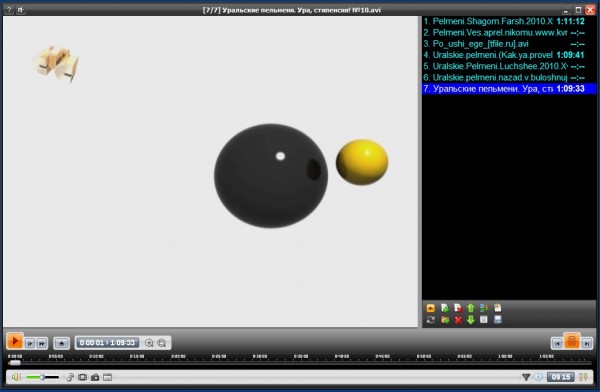Delete the playlist item with the red X icon
Image resolution: width=600 pixels, height=392 pixels.
coord(458,320)
